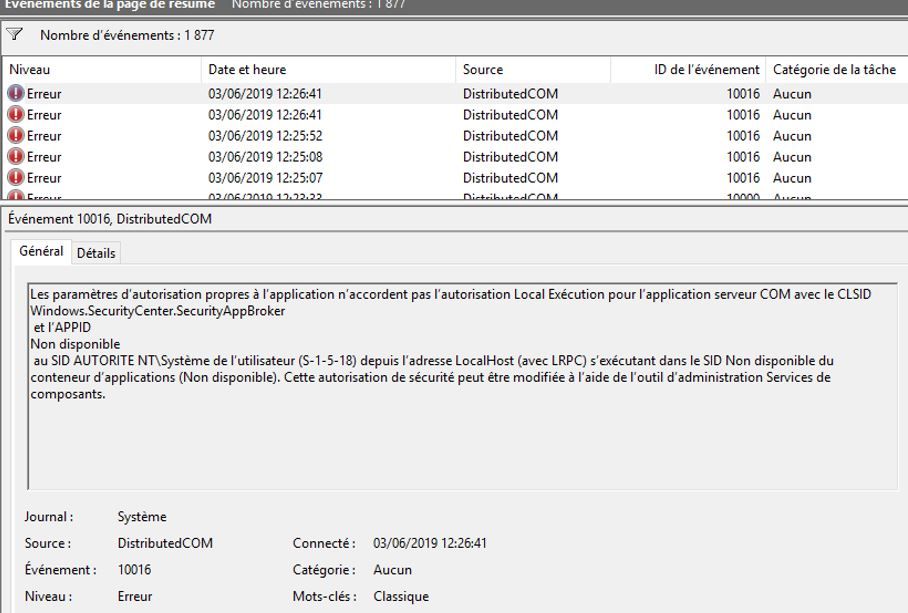Click the Événement 10016, DistributedCOM pane title
This screenshot has width=908, height=613.
tap(110, 219)
